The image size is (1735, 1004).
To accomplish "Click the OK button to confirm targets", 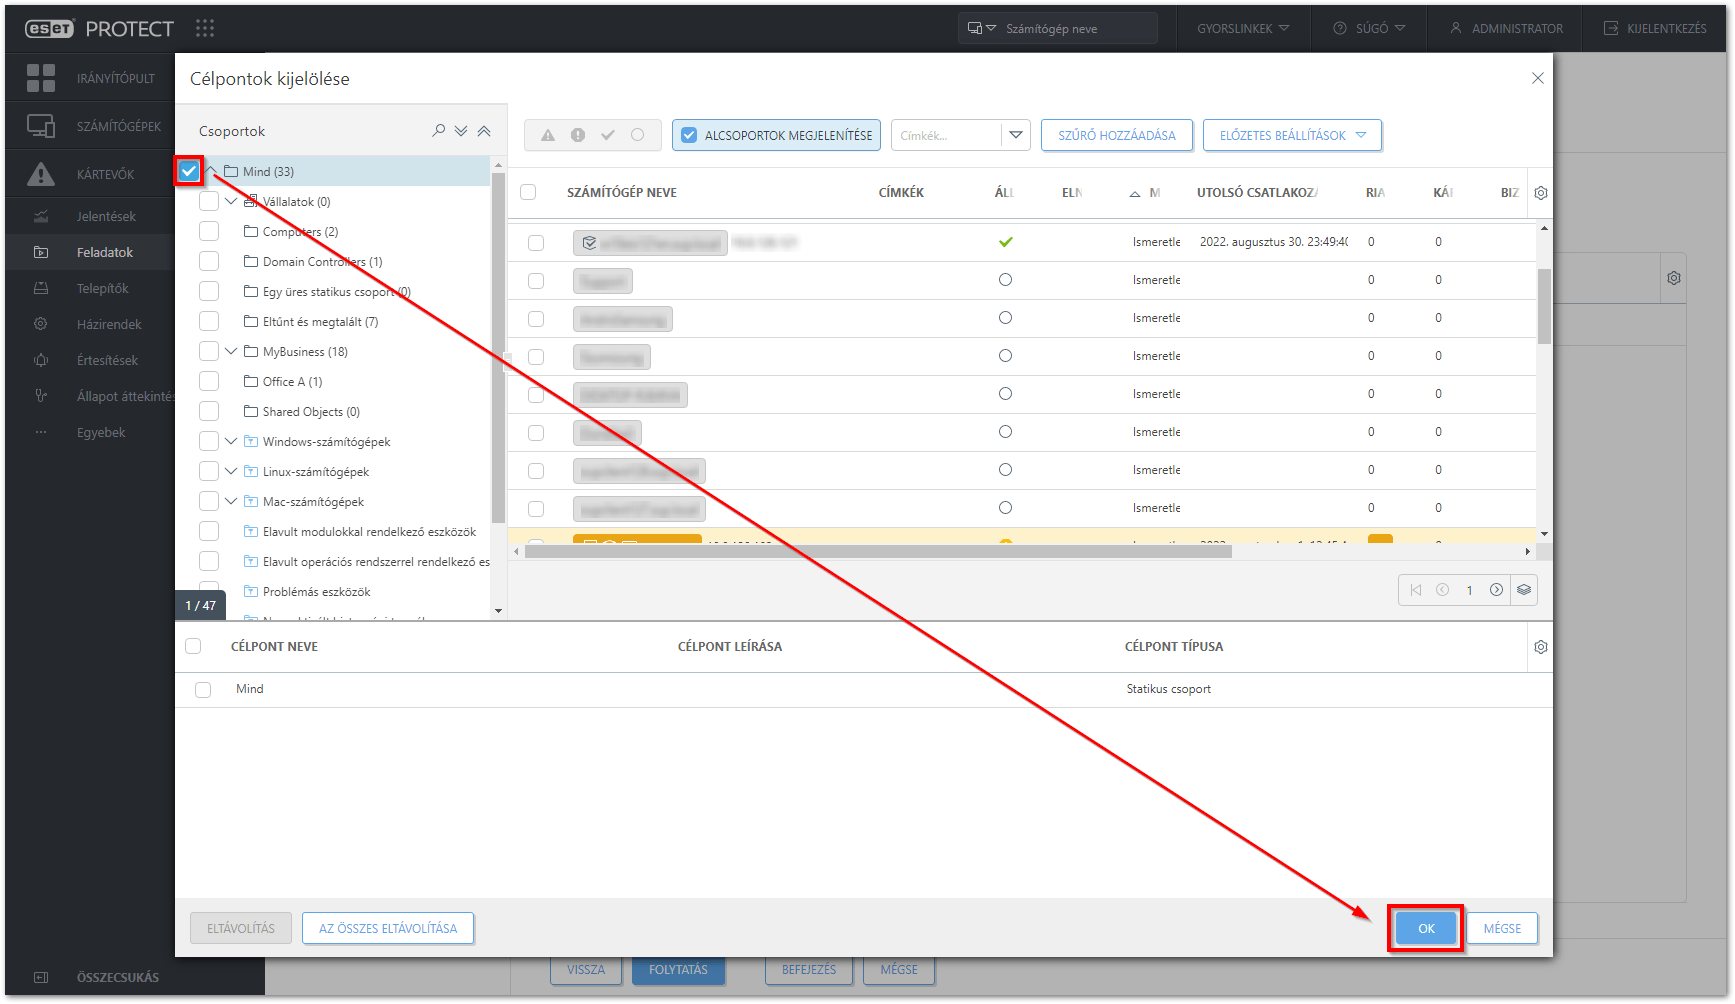I will [x=1424, y=928].
